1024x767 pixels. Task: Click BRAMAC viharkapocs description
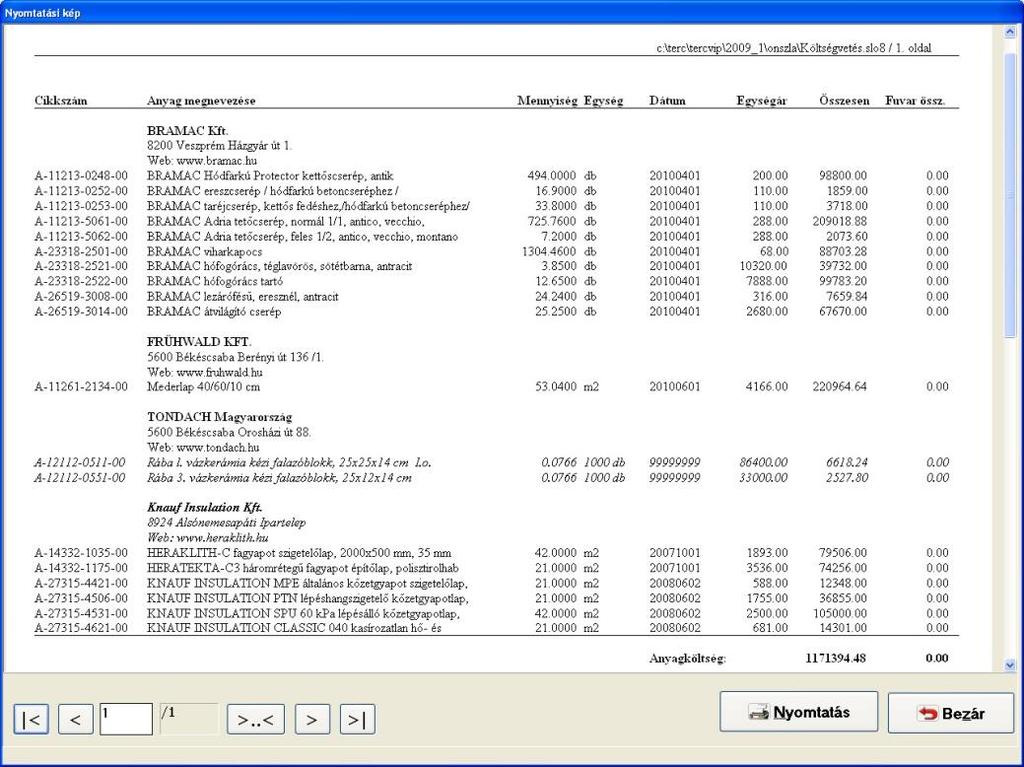(204, 252)
